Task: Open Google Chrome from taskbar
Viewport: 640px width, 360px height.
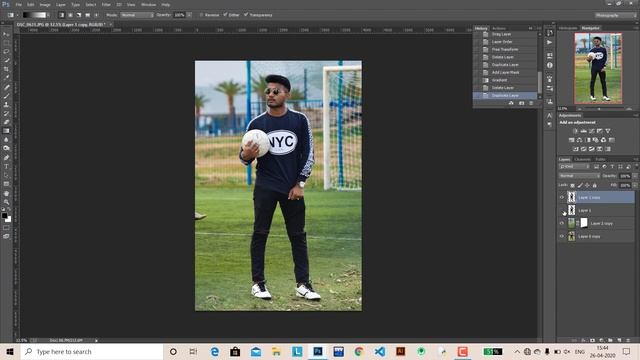Action: tap(359, 352)
